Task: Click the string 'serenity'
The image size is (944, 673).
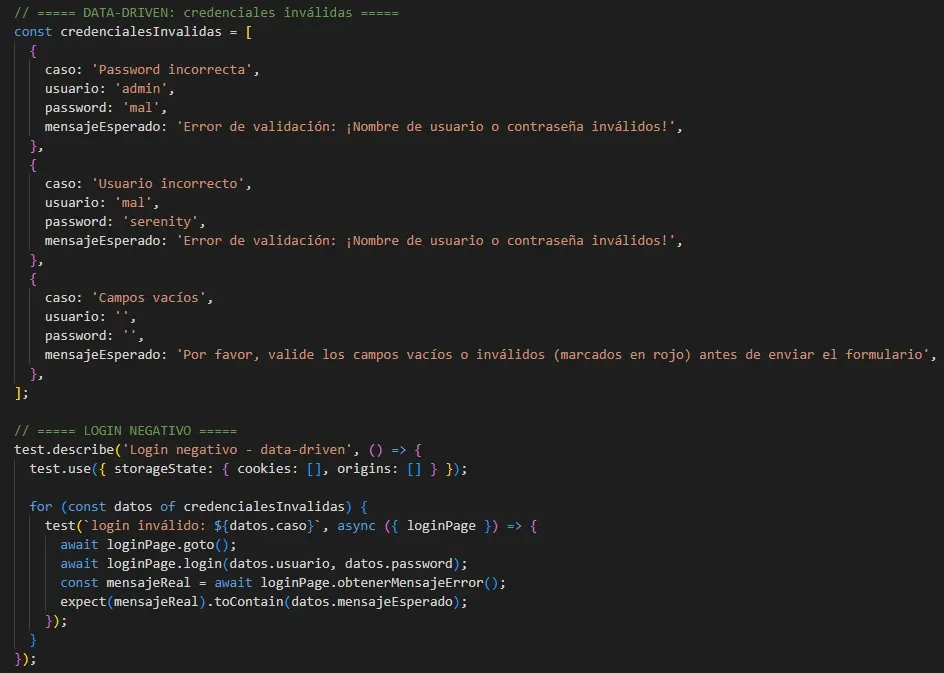Action: point(160,222)
